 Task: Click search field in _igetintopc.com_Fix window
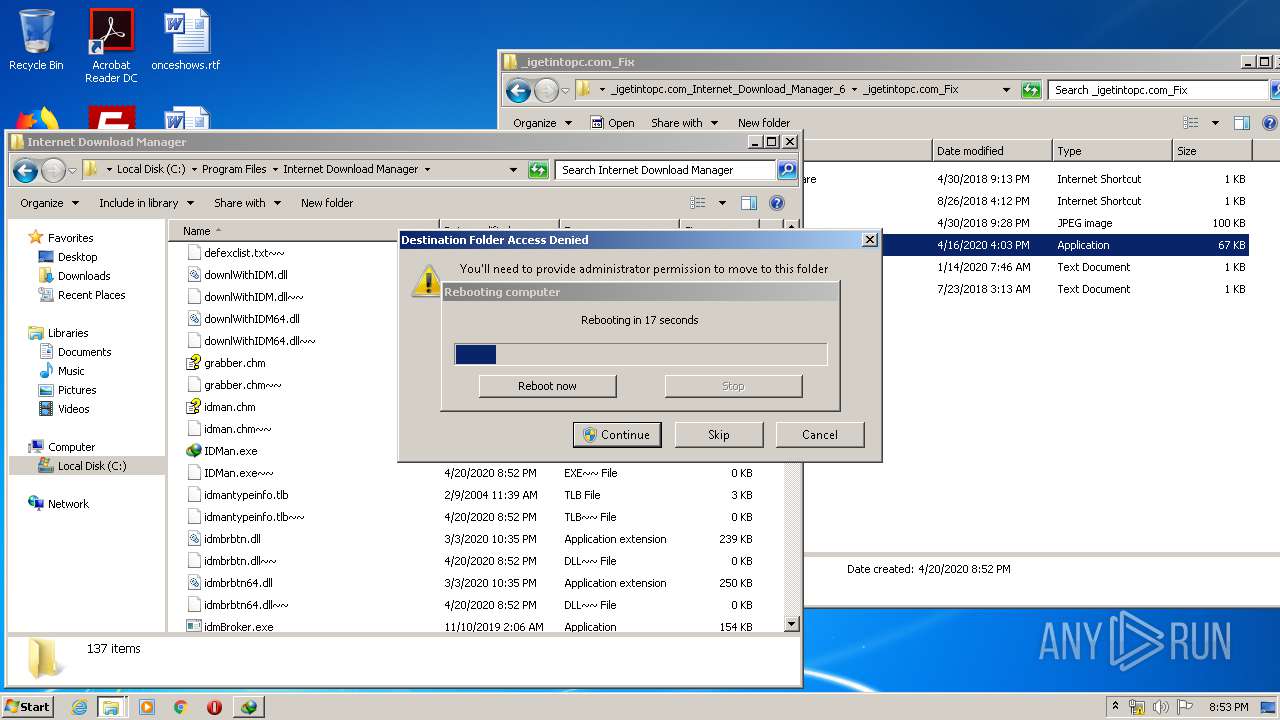pos(1158,90)
